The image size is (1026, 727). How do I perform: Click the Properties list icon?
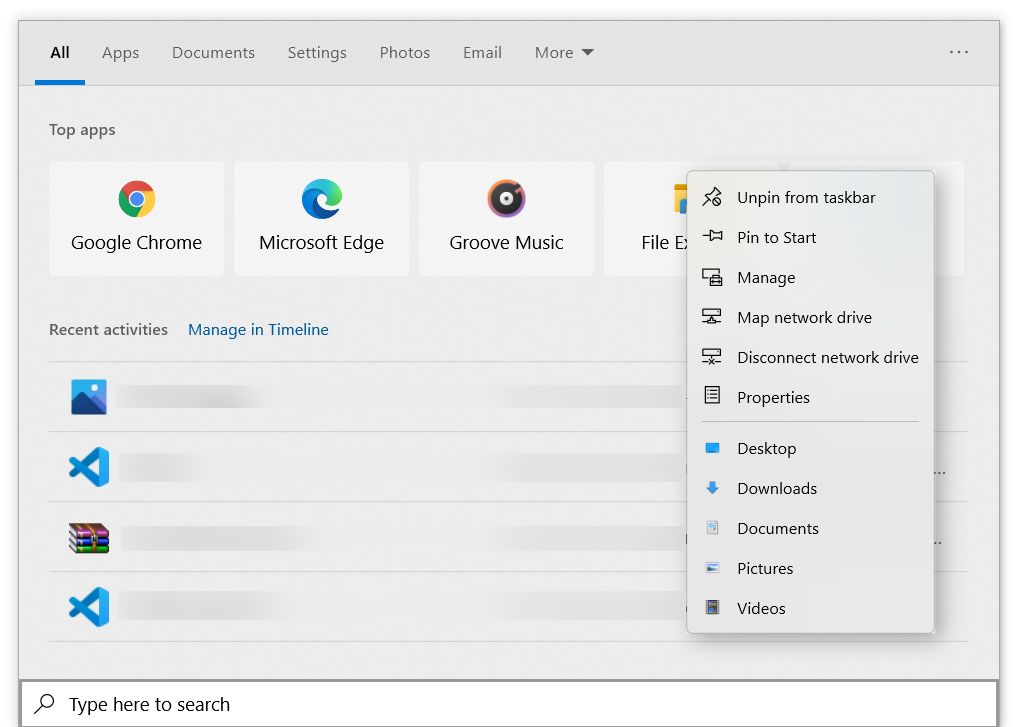pos(712,395)
